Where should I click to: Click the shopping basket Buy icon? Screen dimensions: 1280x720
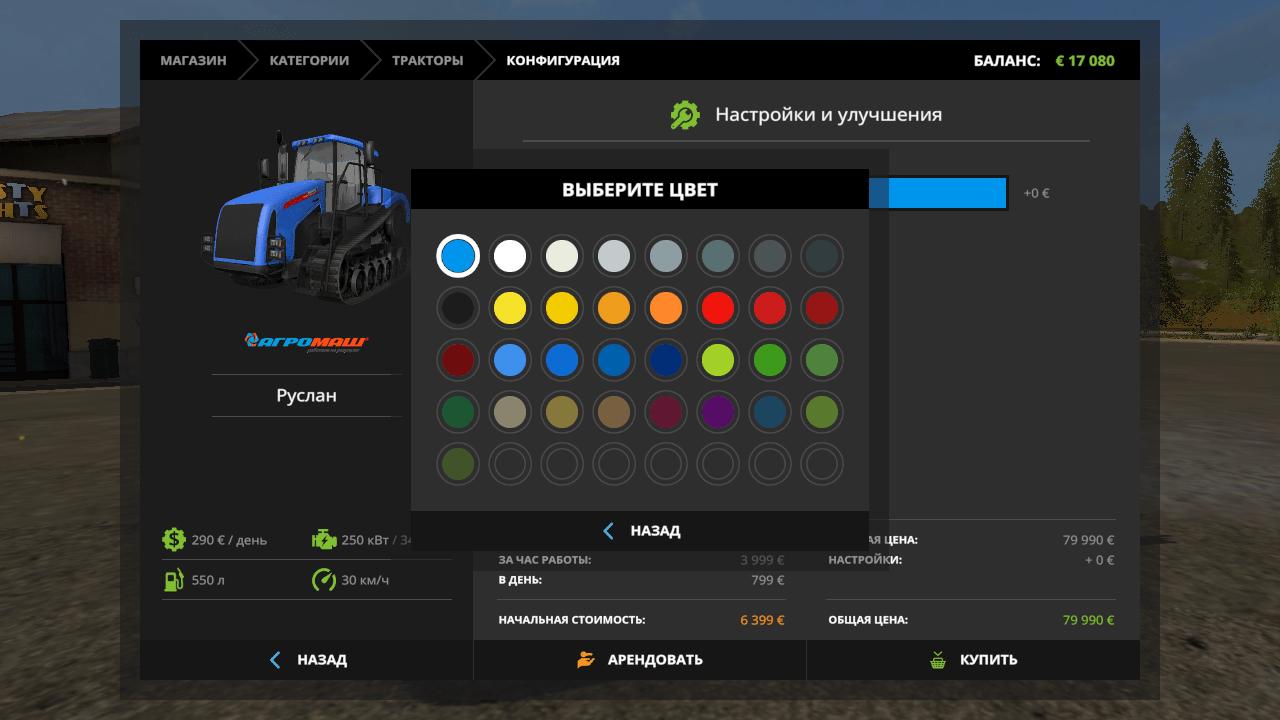[938, 660]
